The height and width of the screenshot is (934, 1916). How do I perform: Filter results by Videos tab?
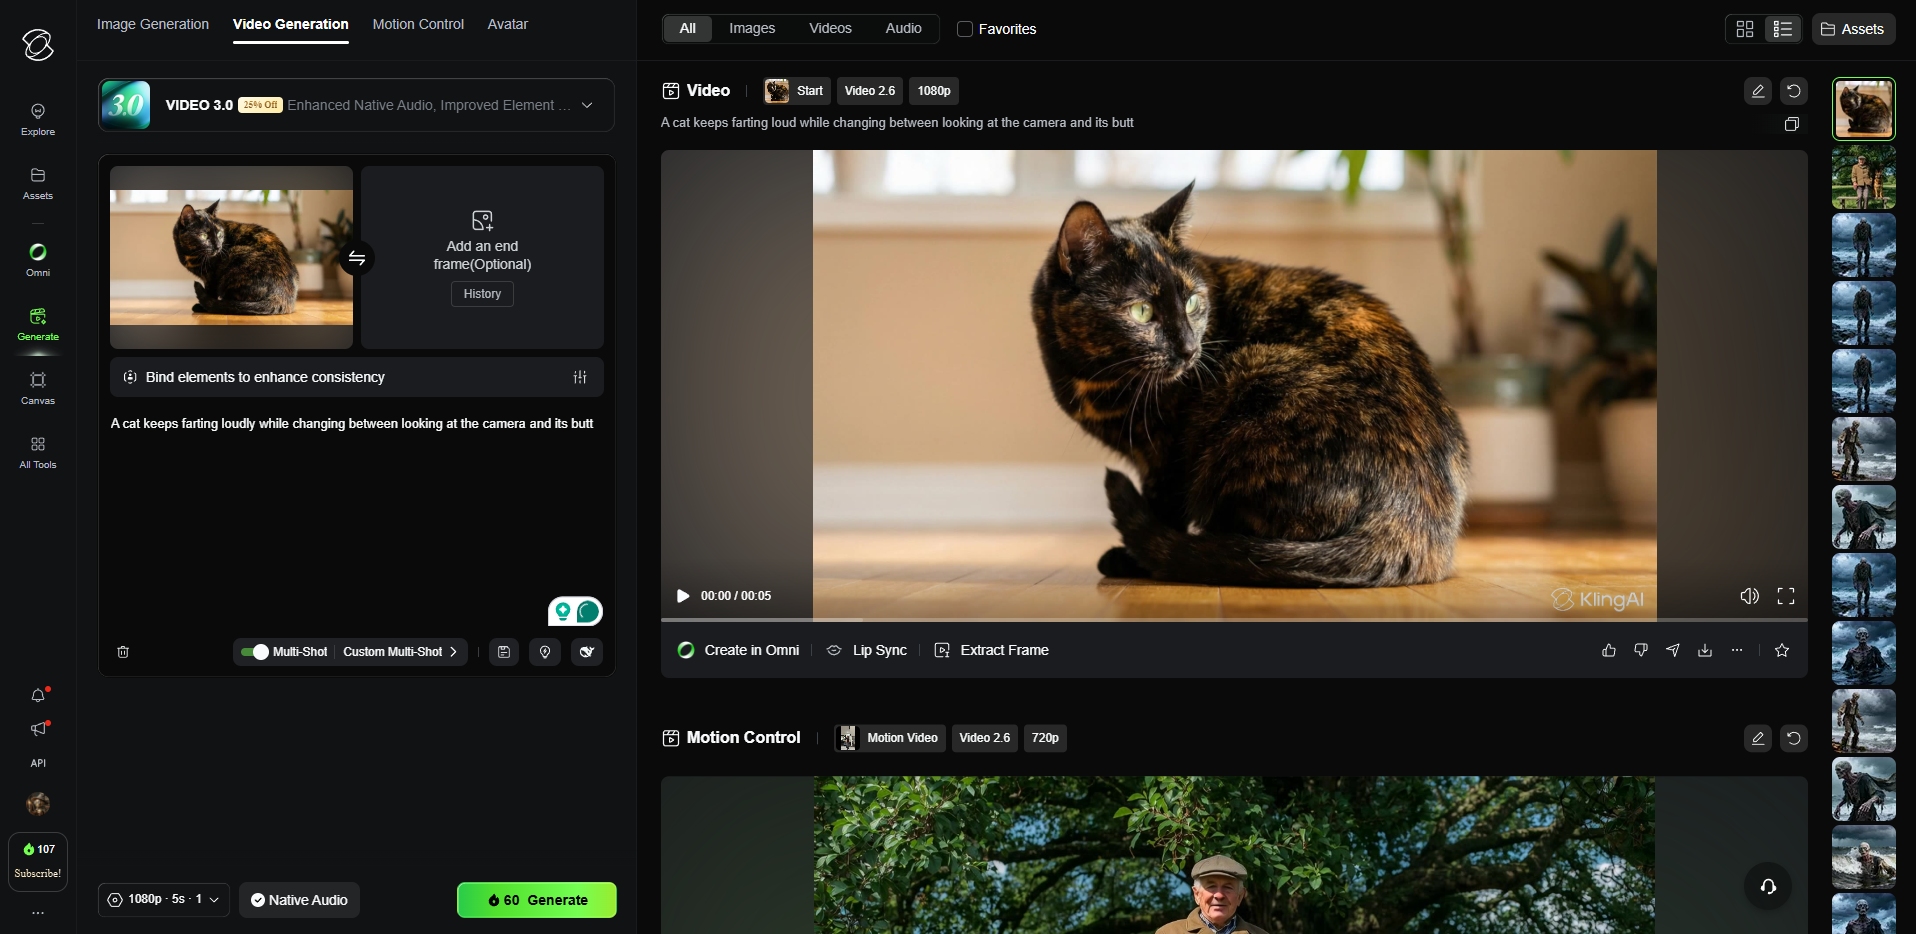pyautogui.click(x=830, y=29)
